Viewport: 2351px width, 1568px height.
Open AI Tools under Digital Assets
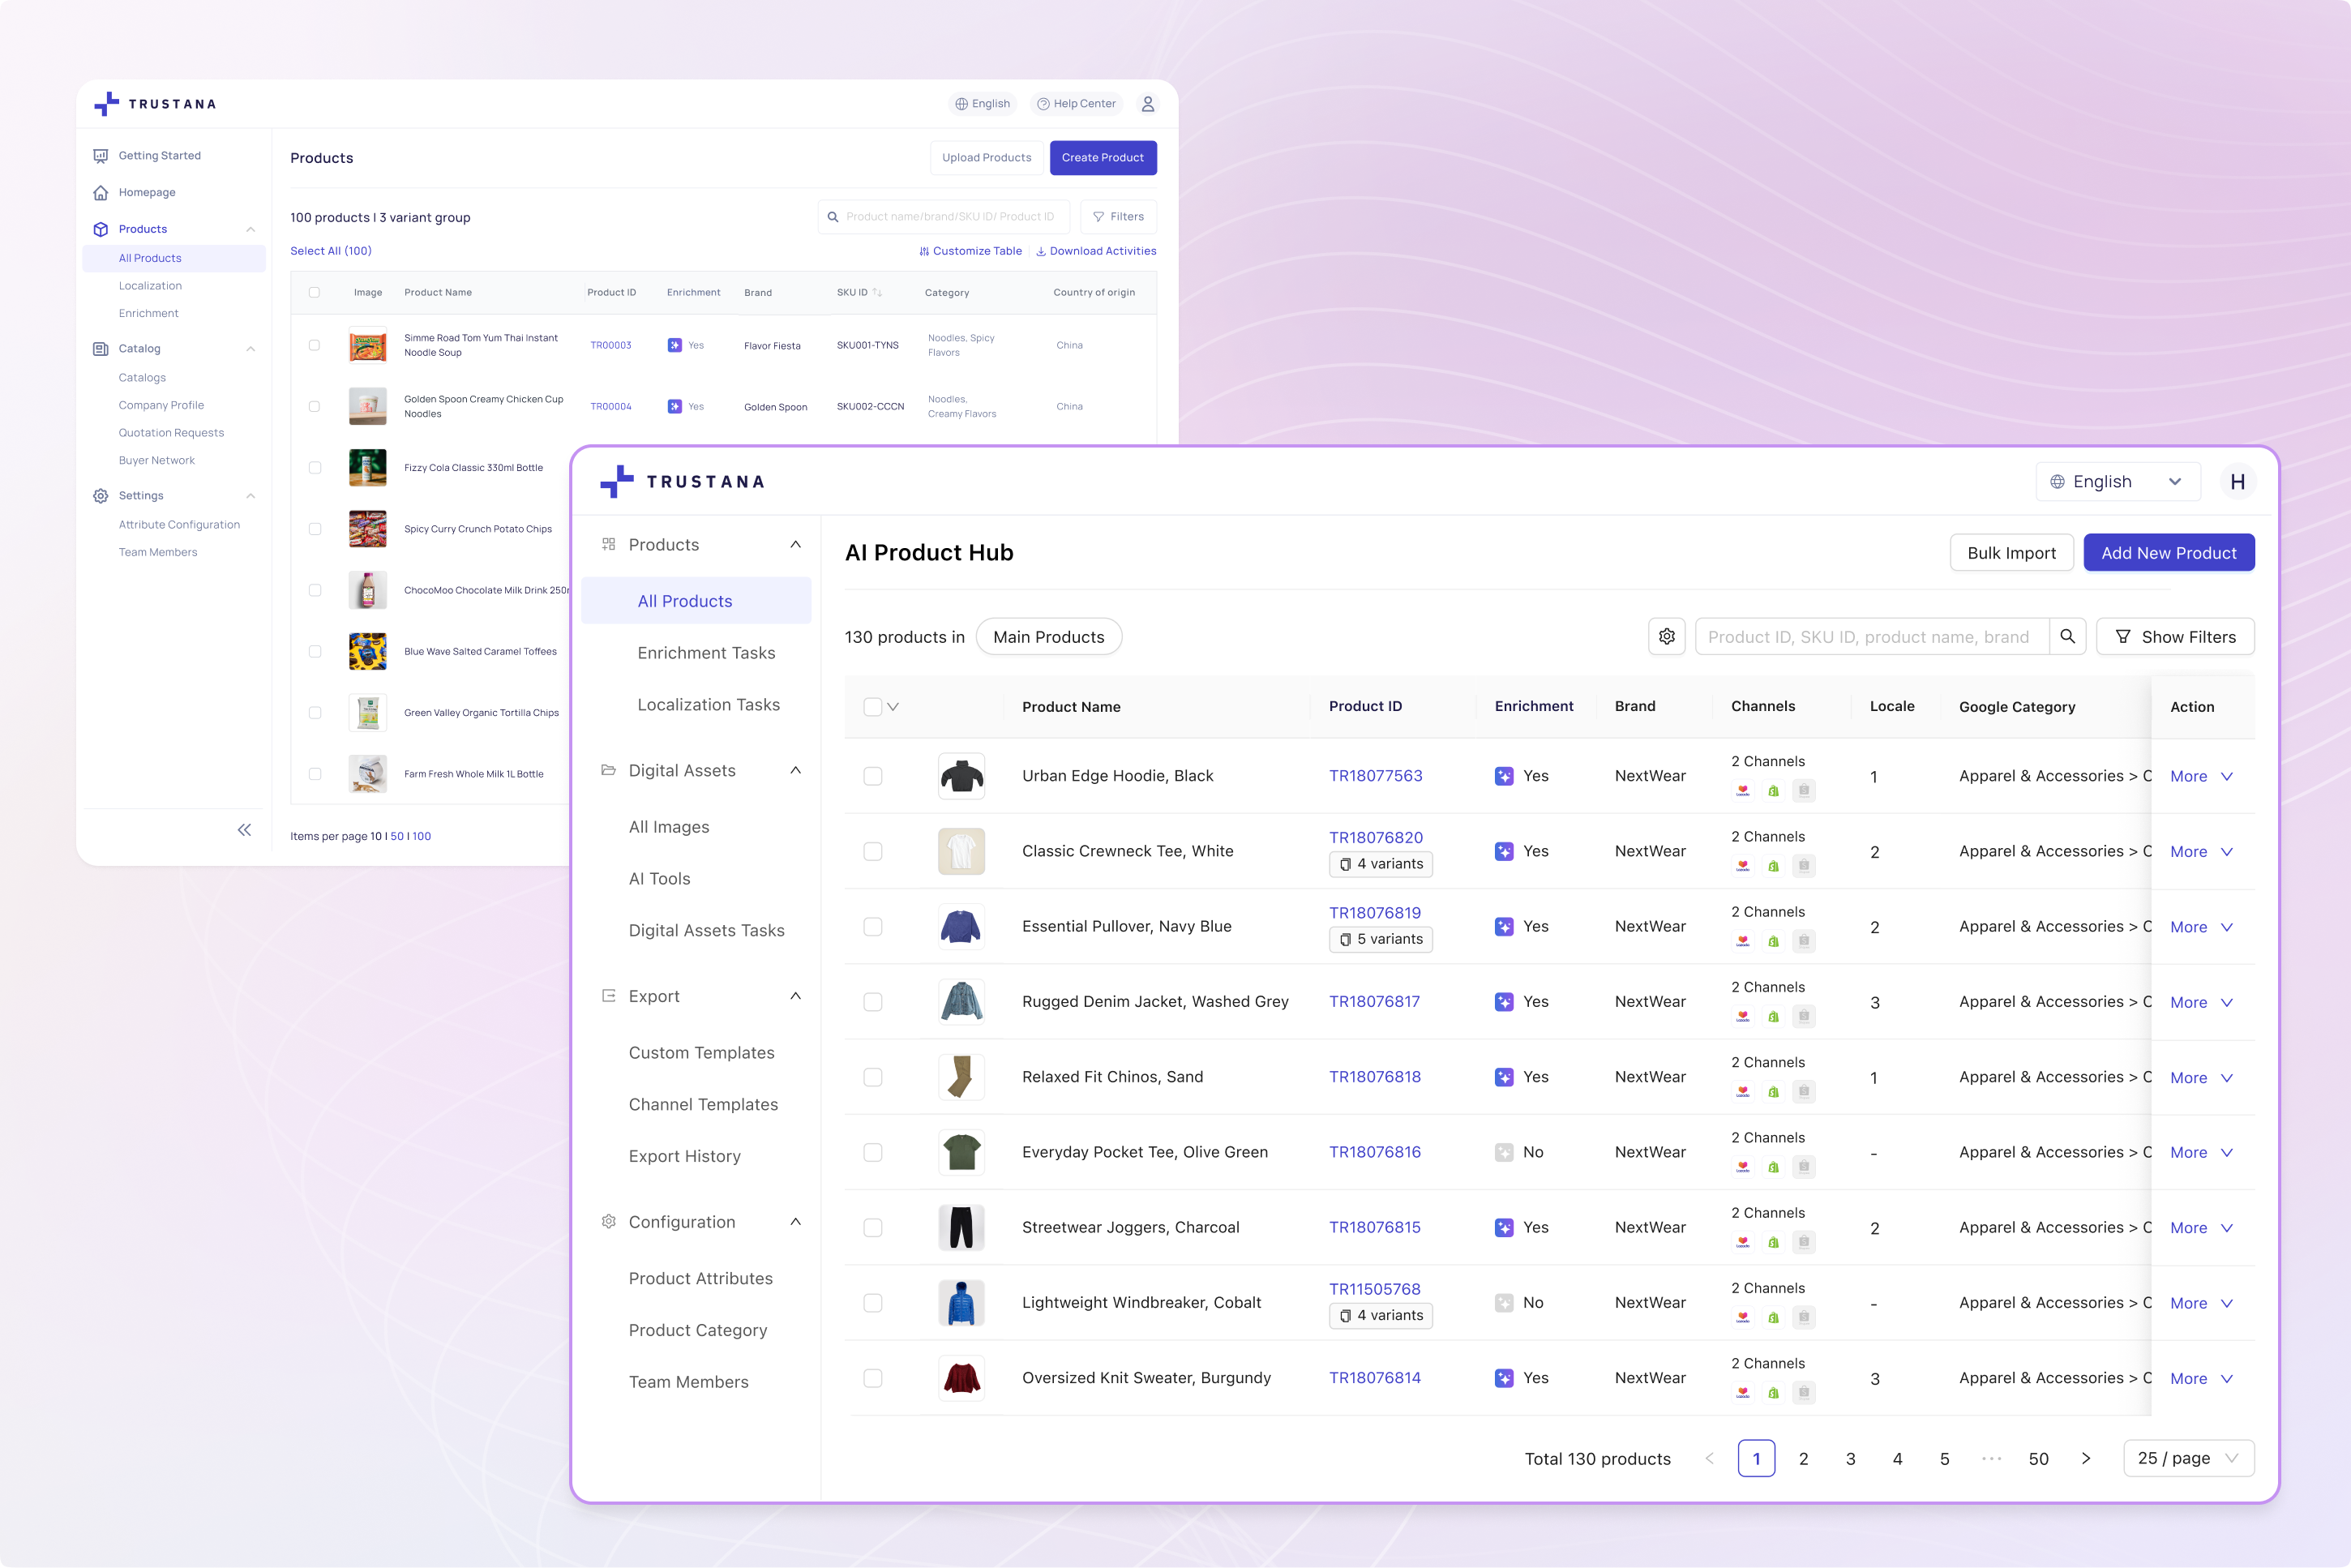tap(659, 879)
